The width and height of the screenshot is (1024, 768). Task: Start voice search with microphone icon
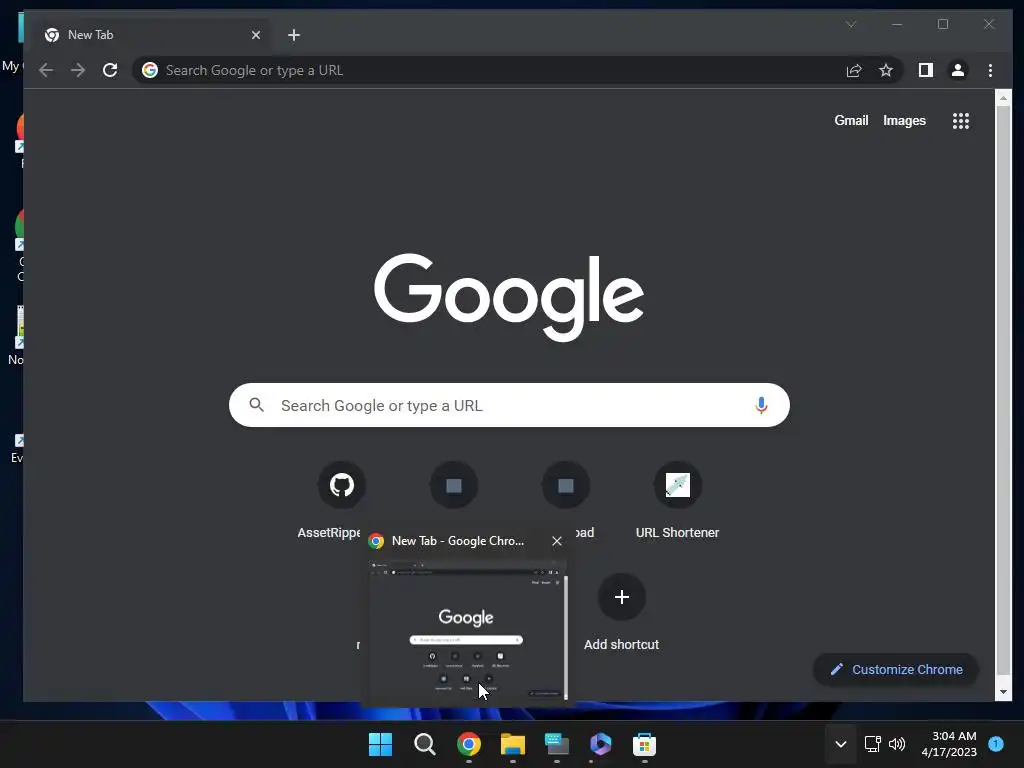[x=761, y=405]
